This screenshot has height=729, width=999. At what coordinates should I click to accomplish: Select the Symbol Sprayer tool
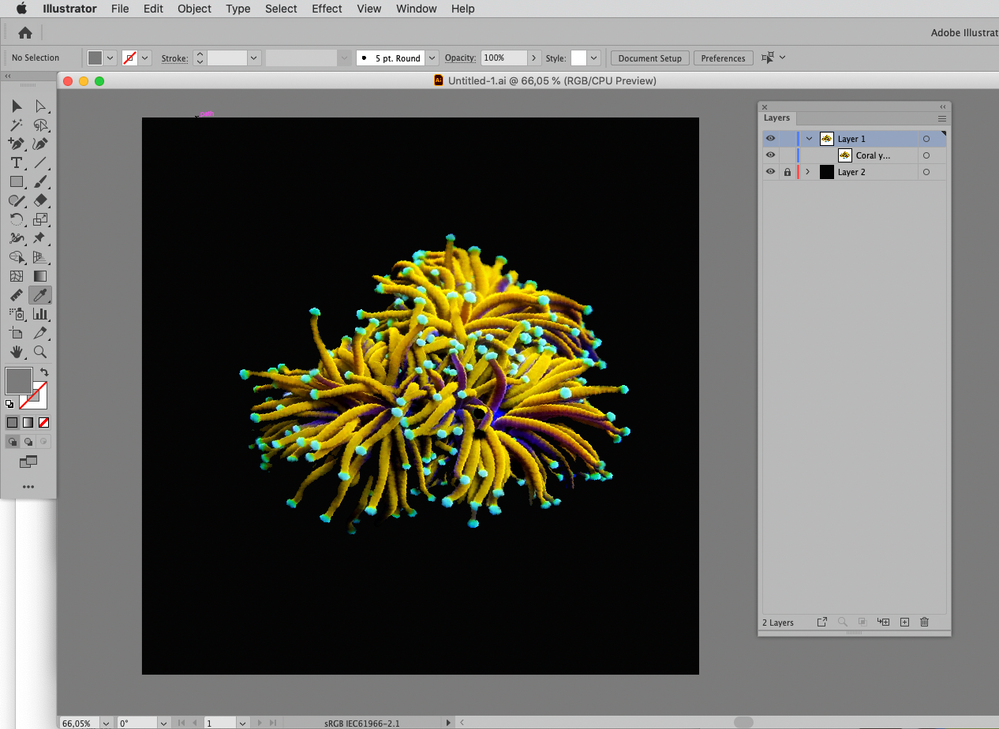pos(17,314)
